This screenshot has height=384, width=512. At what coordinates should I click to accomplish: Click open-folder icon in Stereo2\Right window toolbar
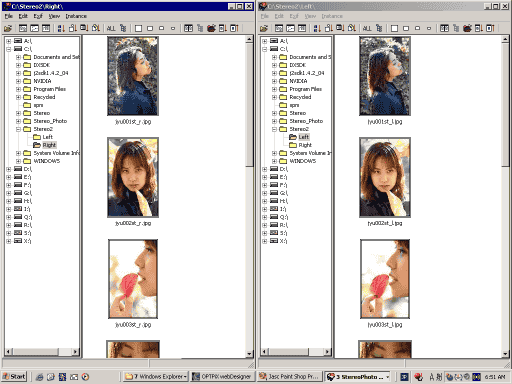(8, 28)
